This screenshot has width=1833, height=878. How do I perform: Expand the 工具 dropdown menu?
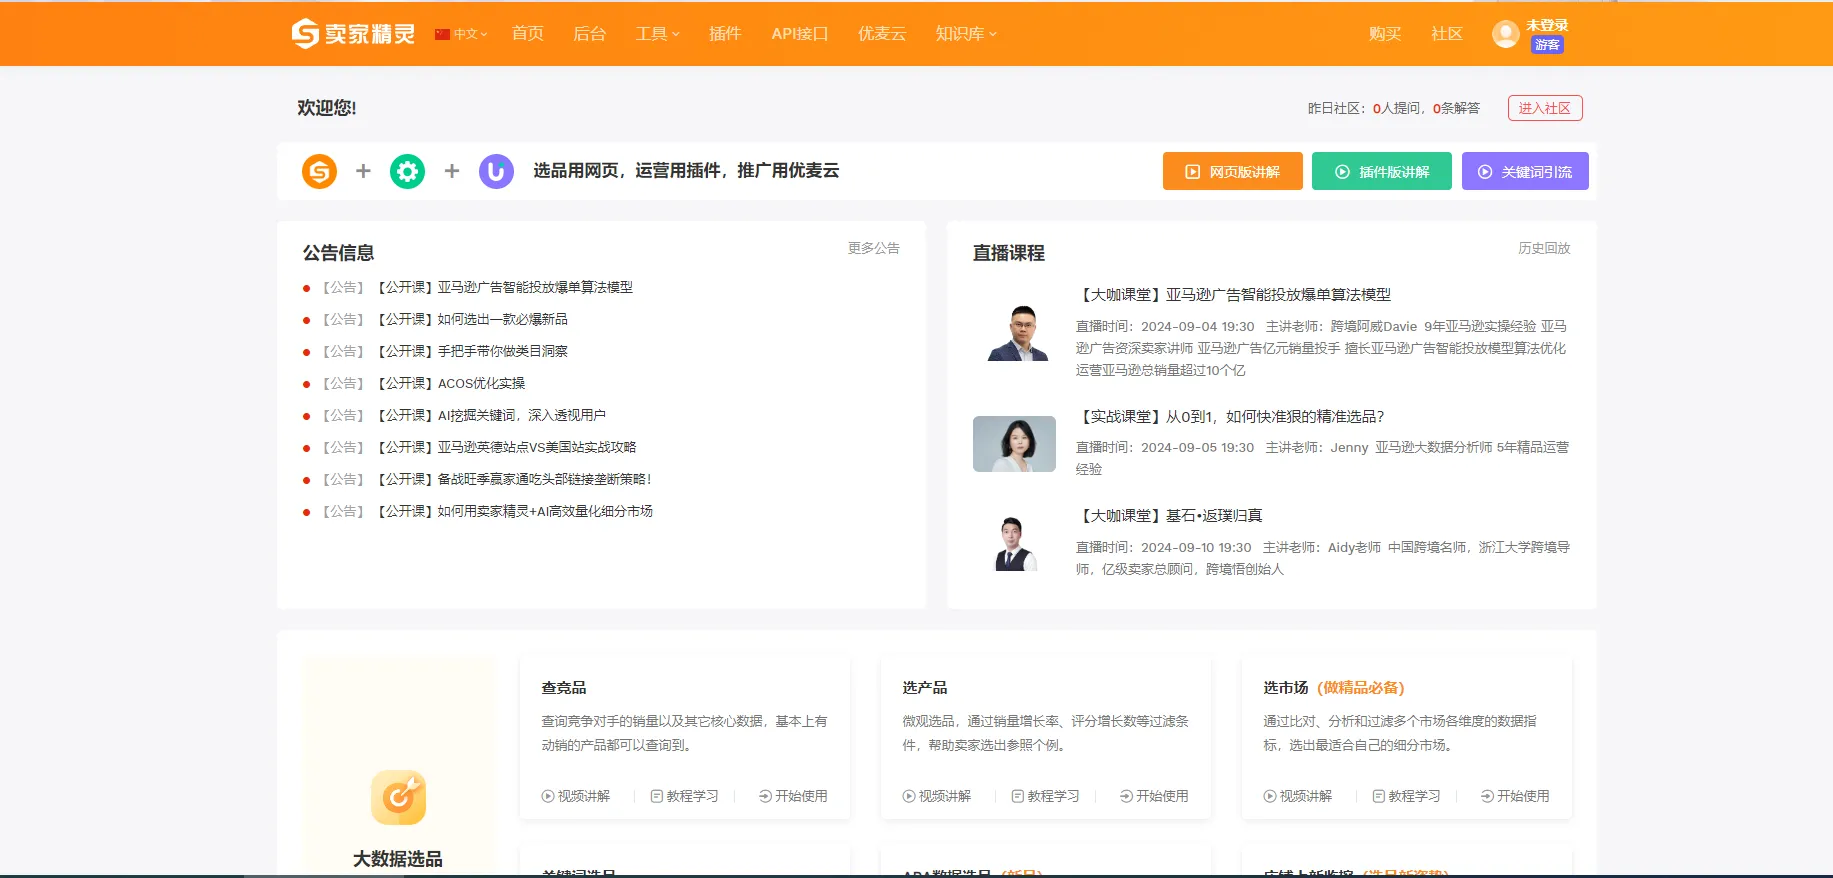coord(657,33)
